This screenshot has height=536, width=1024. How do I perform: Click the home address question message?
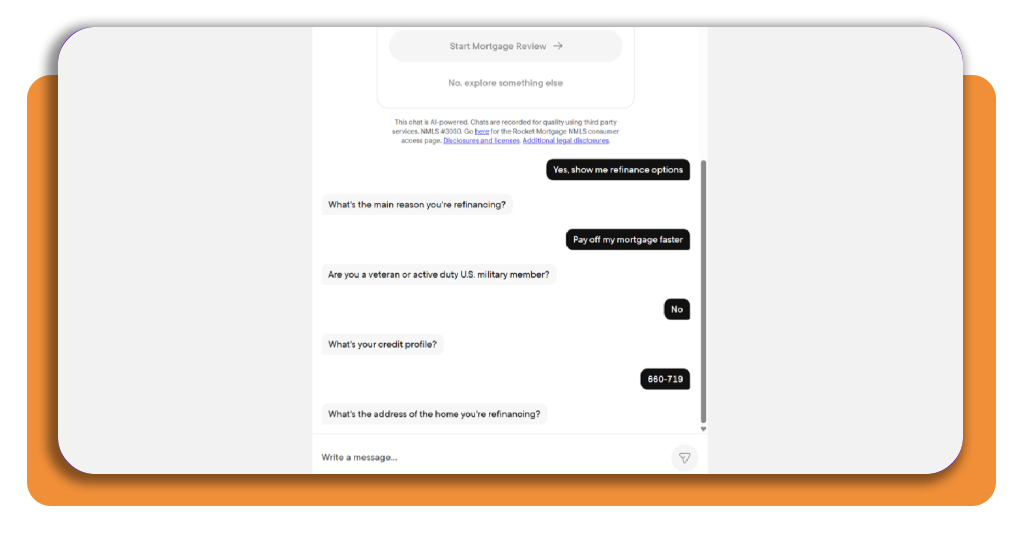434,414
